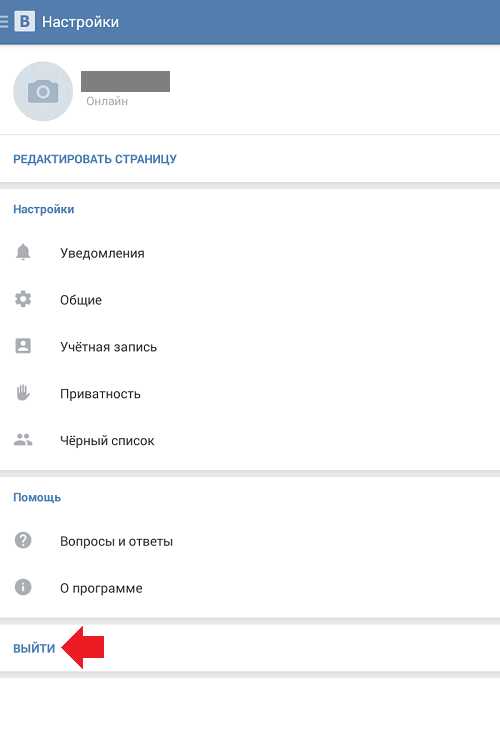The width and height of the screenshot is (500, 732).
Task: Open Вопросы и ответы
Action: pos(250,541)
